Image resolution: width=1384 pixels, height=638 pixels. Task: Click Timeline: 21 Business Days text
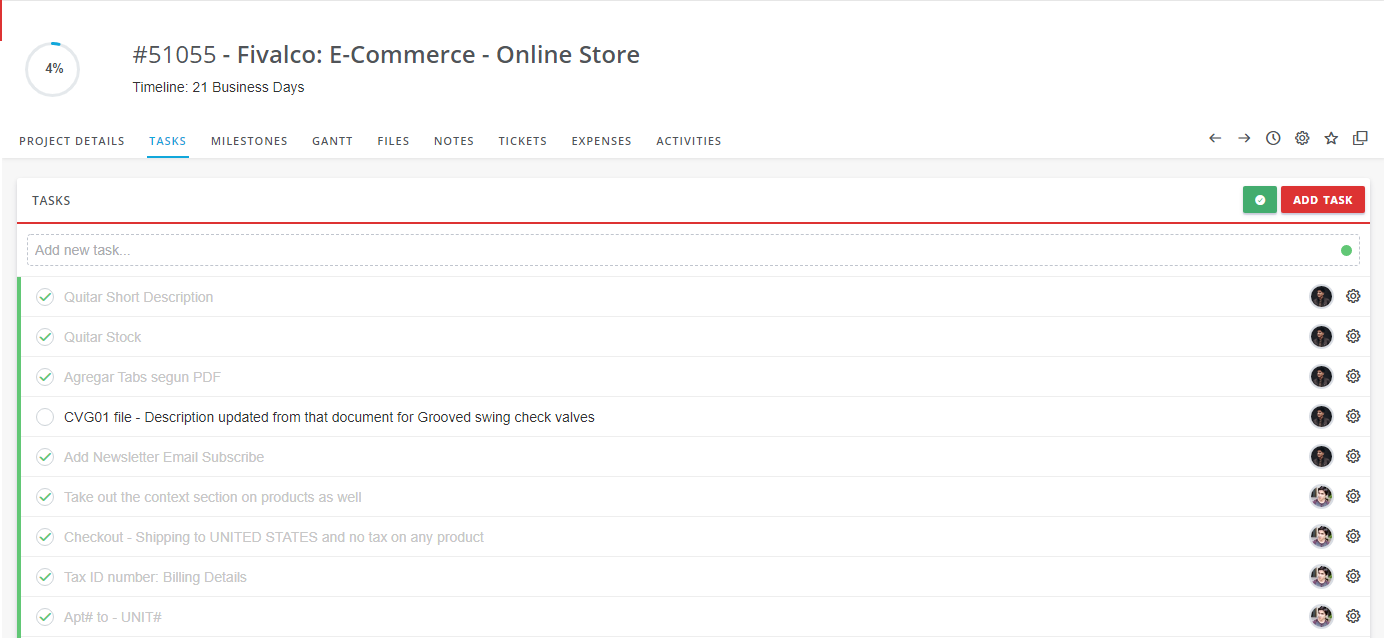218,87
